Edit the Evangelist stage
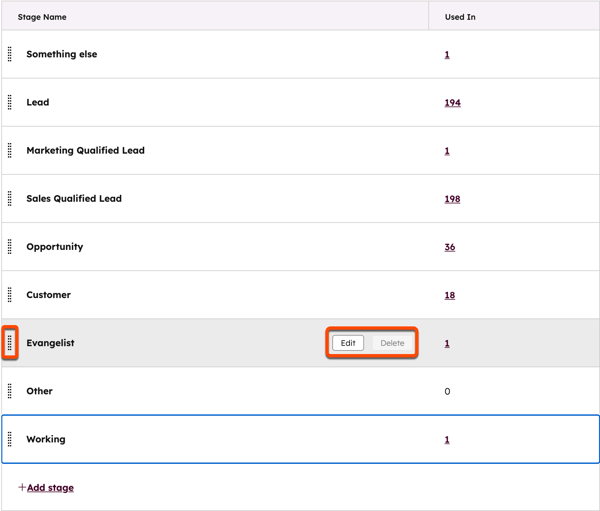The image size is (600, 511). coord(348,343)
